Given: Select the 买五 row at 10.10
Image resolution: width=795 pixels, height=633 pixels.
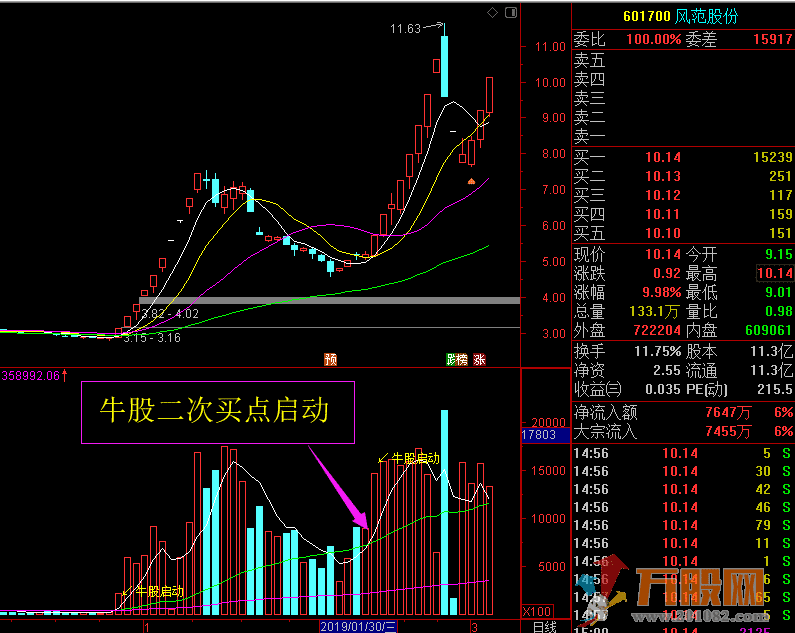Looking at the screenshot, I should pyautogui.click(x=682, y=233).
